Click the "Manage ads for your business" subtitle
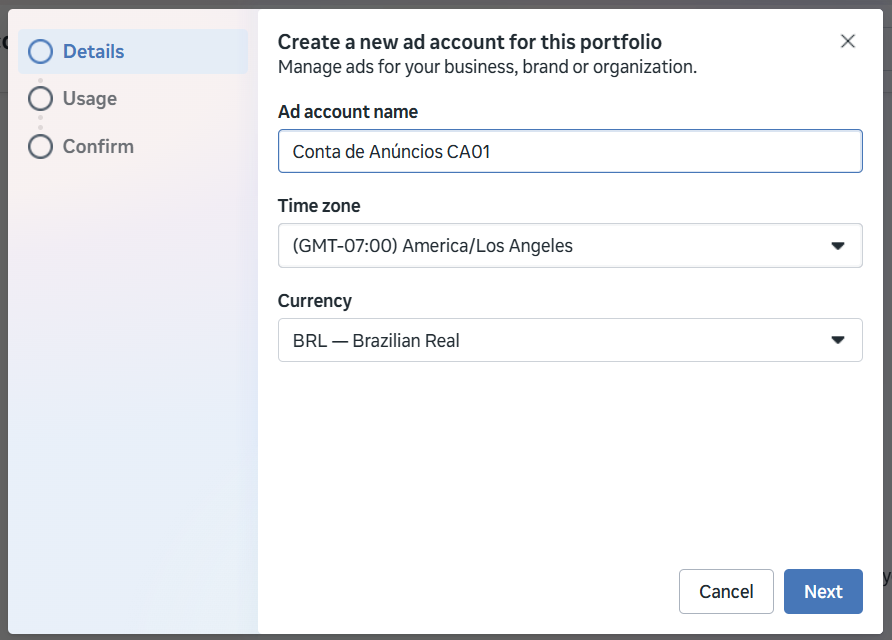This screenshot has width=892, height=640. pos(486,68)
